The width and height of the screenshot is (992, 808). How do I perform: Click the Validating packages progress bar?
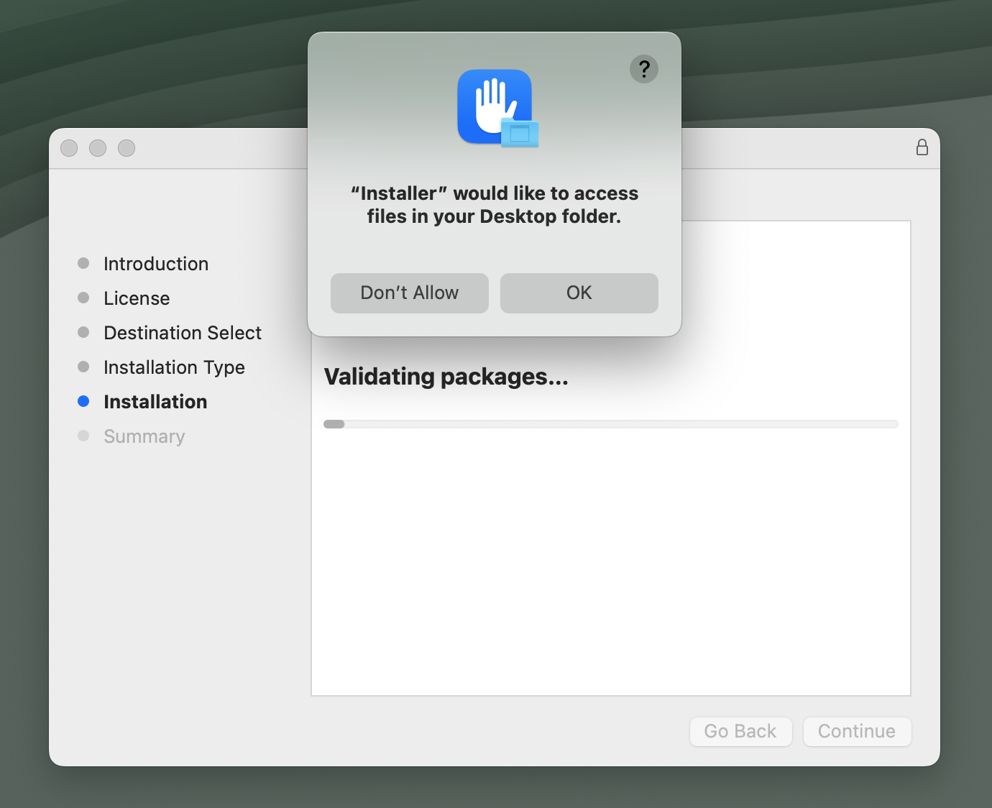[x=610, y=423]
